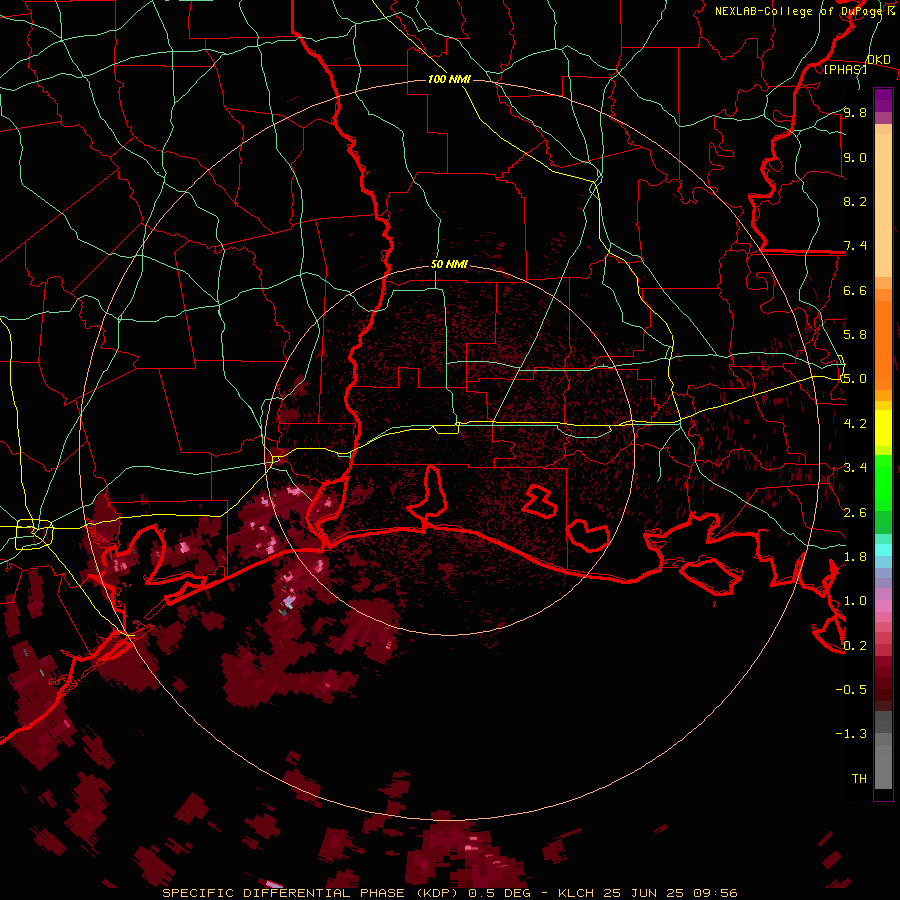Image resolution: width=900 pixels, height=900 pixels.
Task: Pick the cyan segment of color bar
Action: (883, 550)
